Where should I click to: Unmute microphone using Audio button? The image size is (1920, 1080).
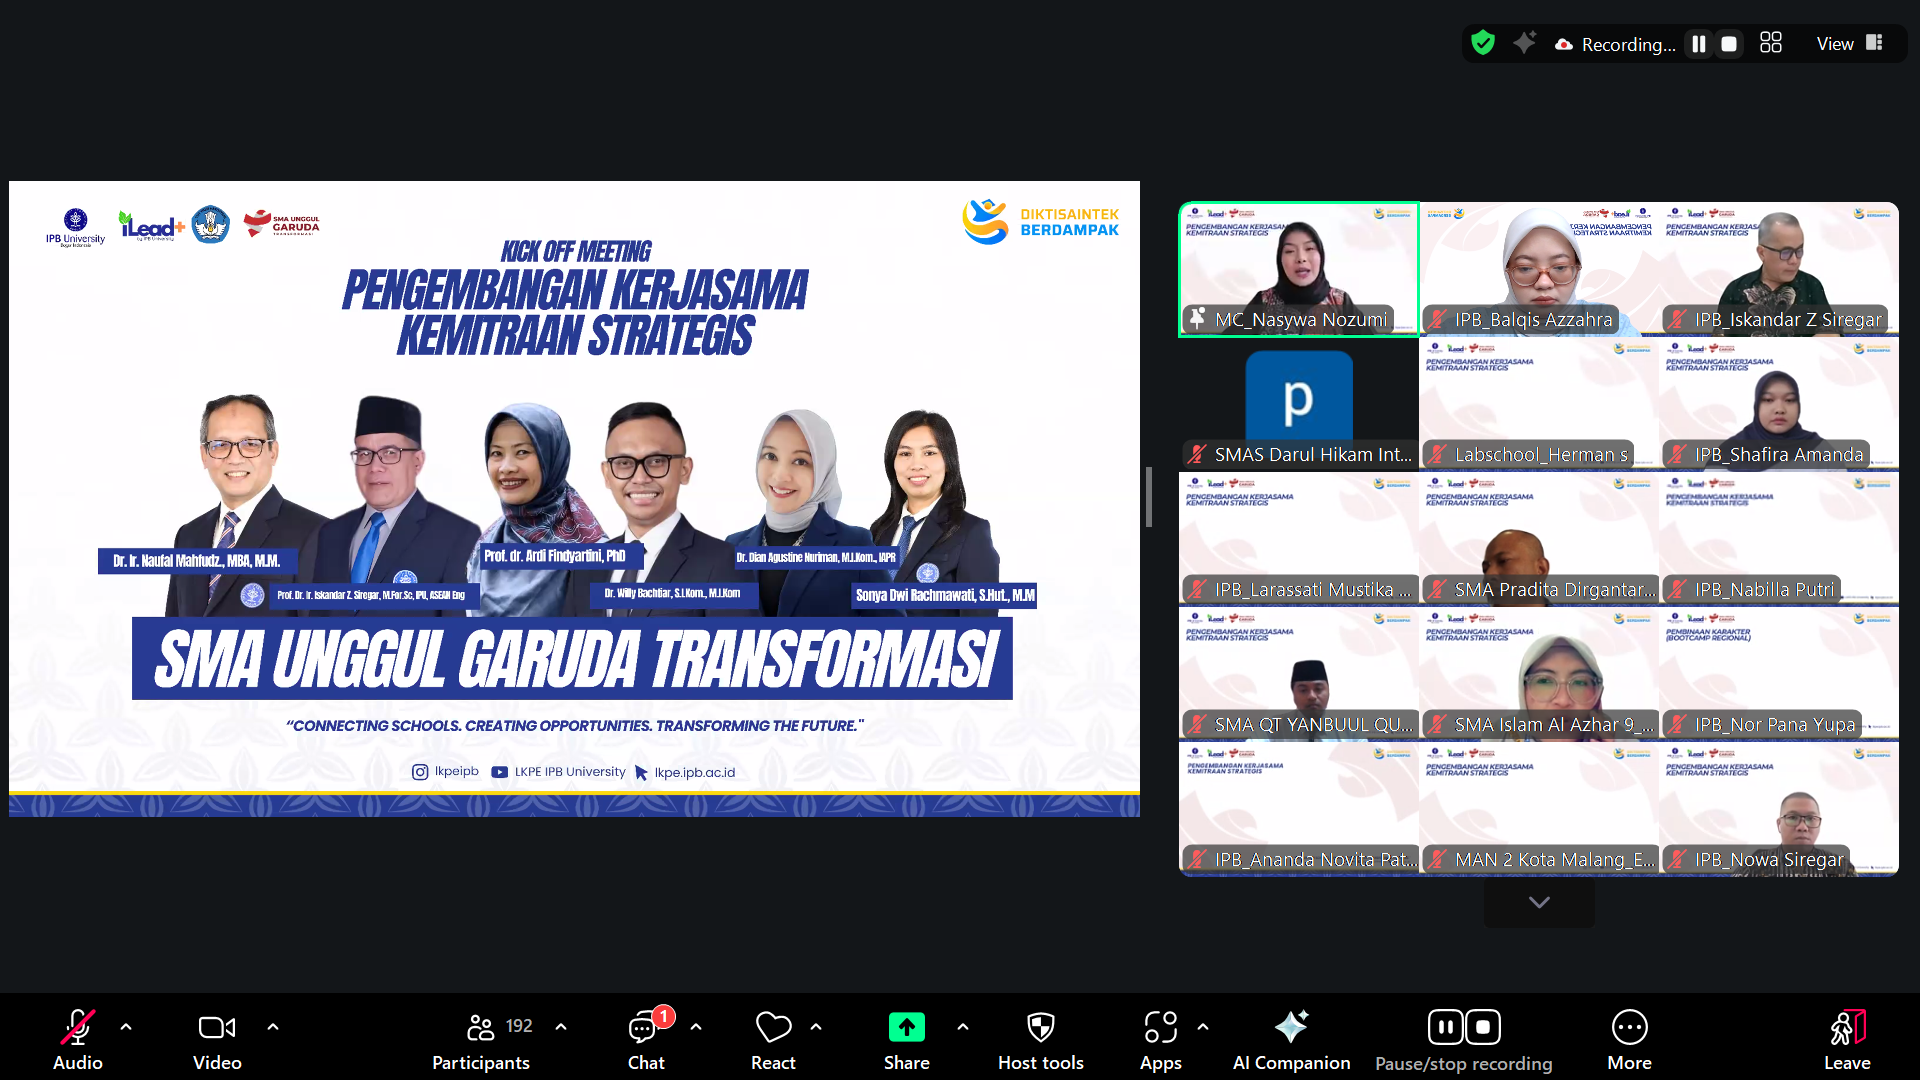point(78,1040)
